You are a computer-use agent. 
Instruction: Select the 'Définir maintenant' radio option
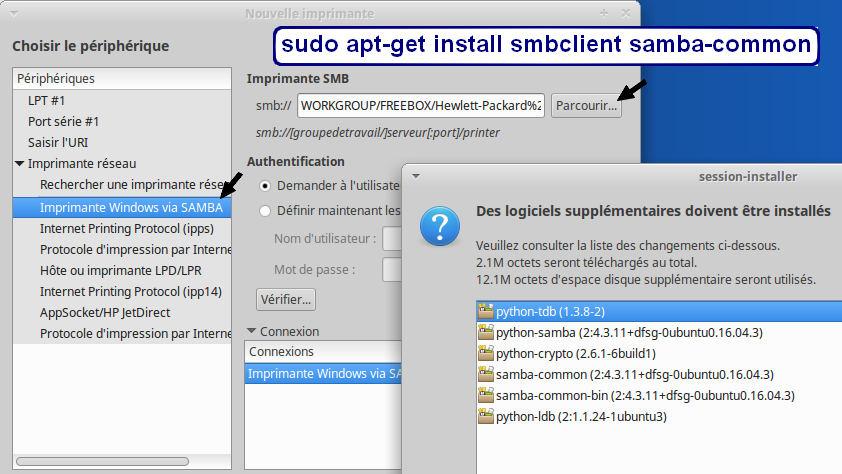(x=265, y=211)
